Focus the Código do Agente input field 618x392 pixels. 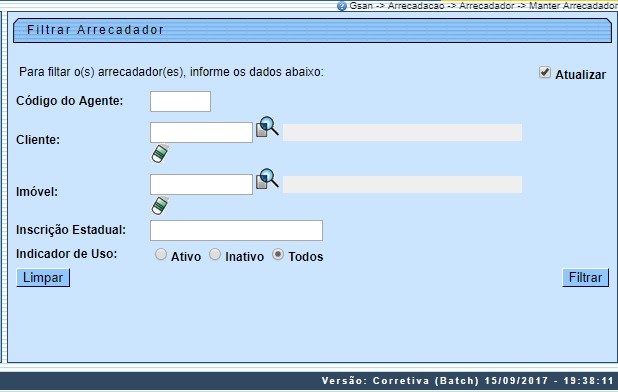coord(181,102)
